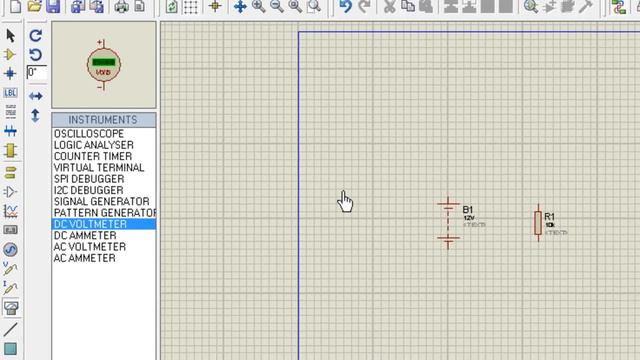The width and height of the screenshot is (640, 360).
Task: Save the current design
Action: coord(53,6)
